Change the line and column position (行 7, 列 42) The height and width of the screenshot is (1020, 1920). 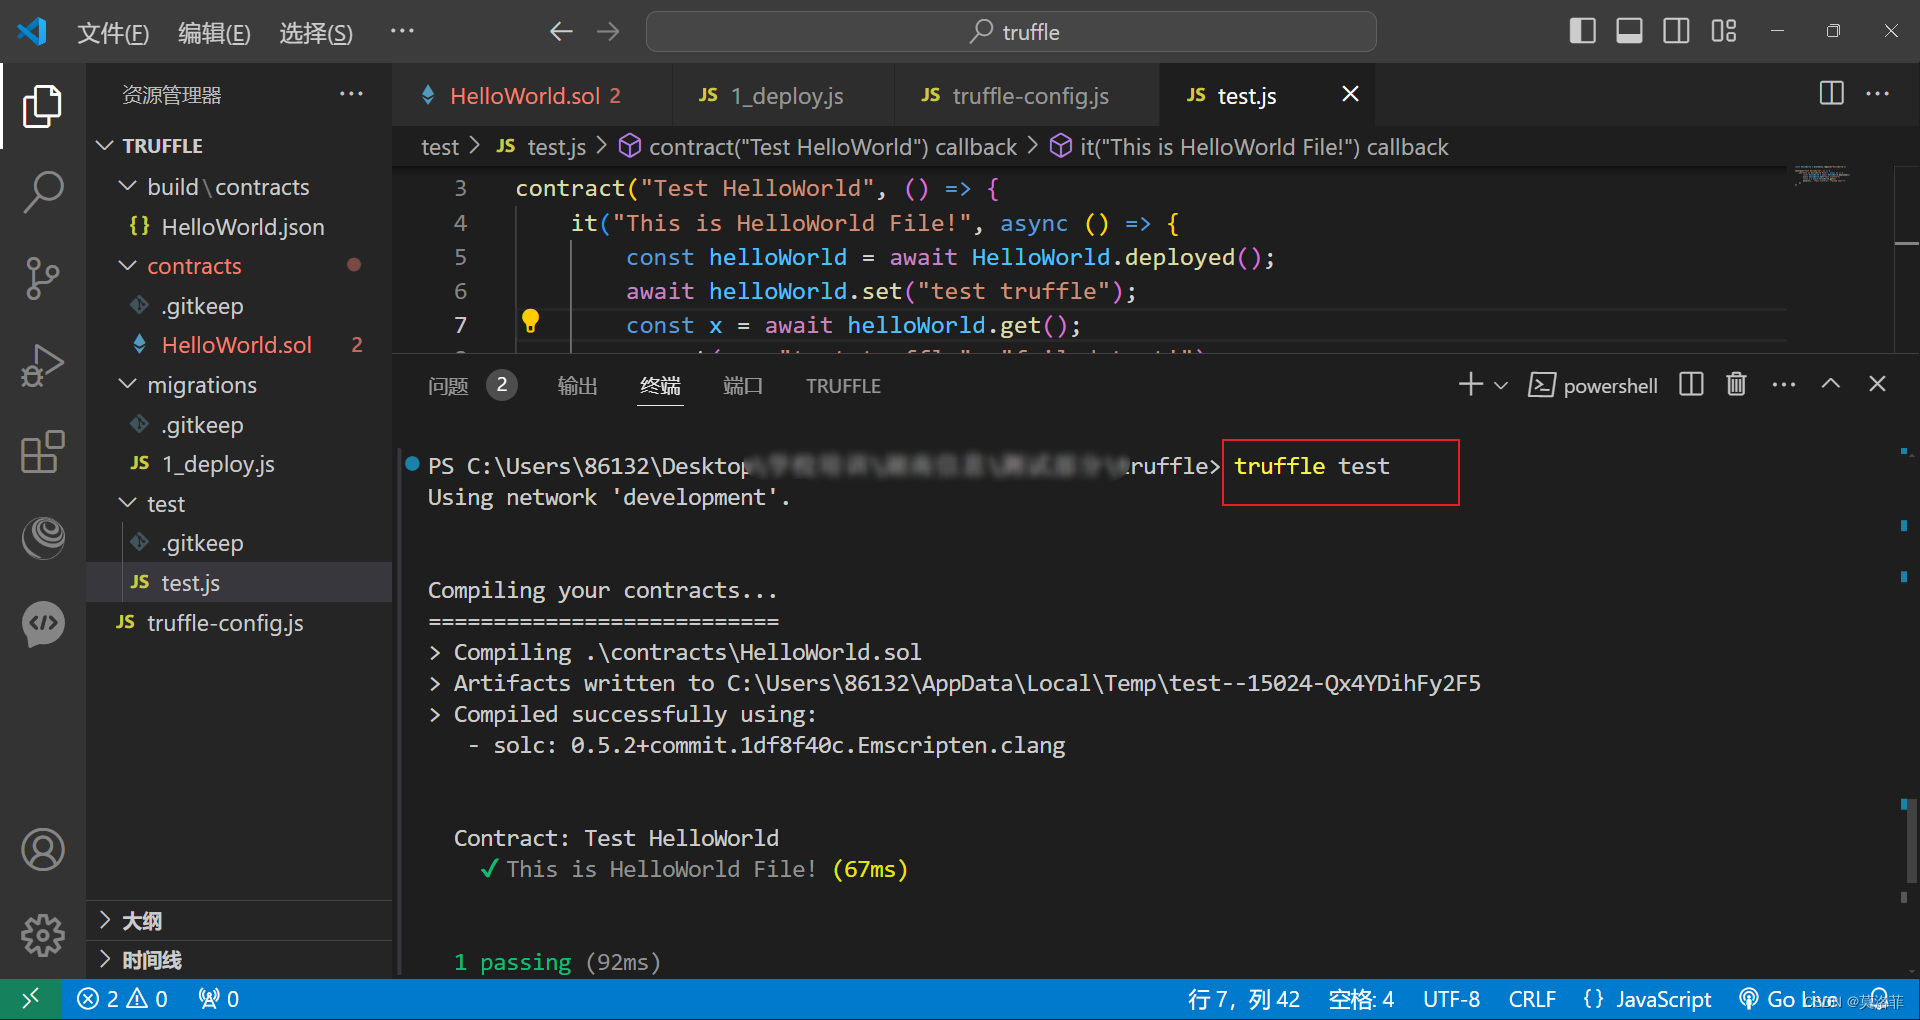(1243, 999)
